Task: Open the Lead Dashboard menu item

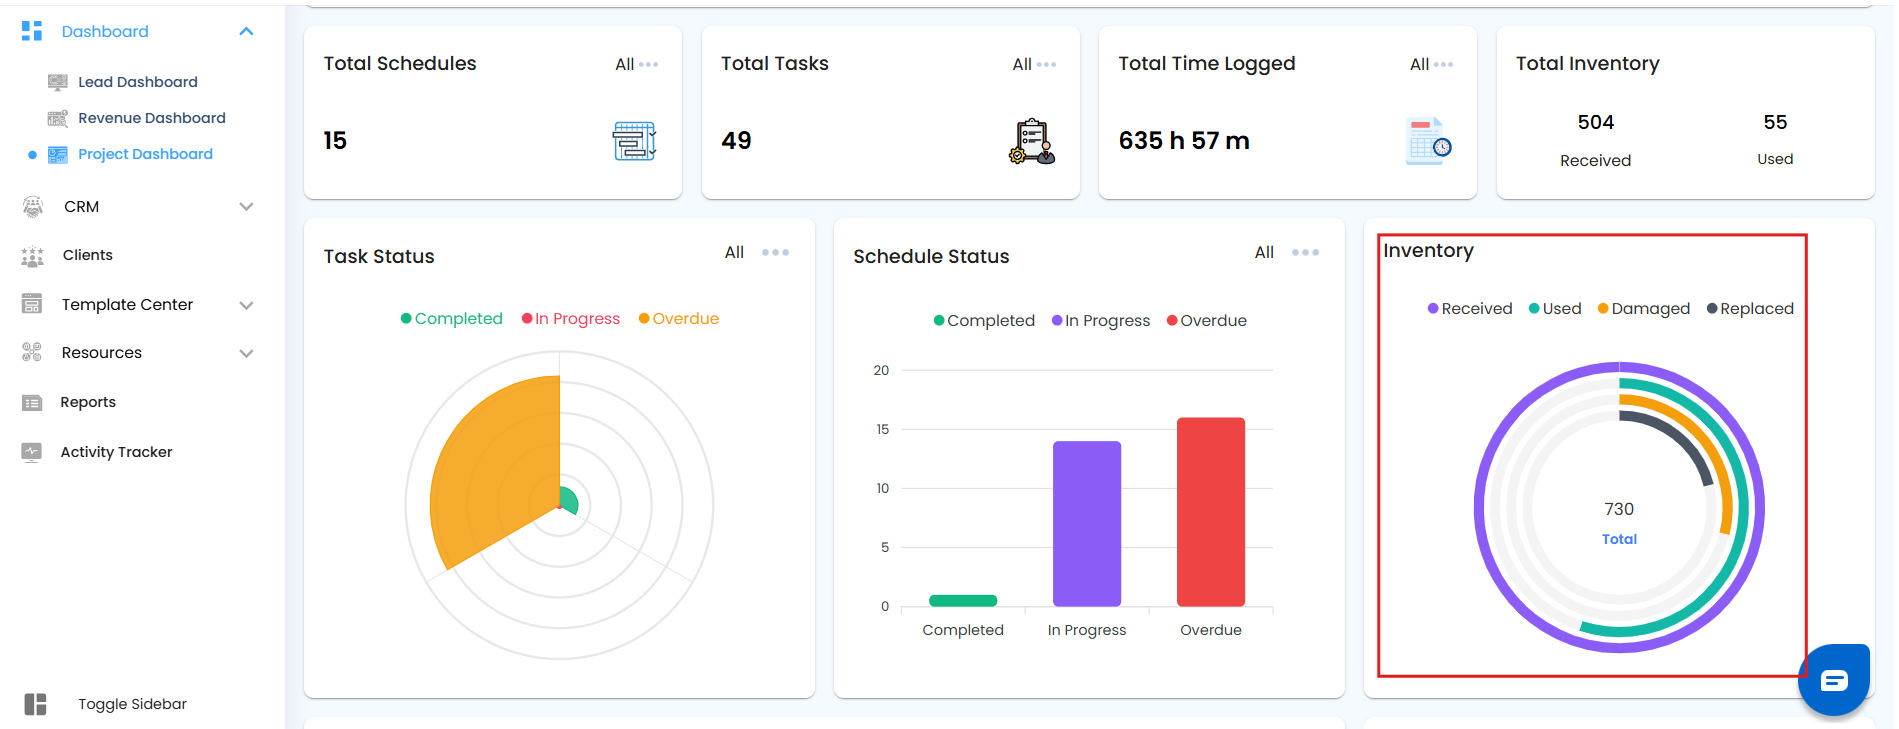Action: point(138,82)
